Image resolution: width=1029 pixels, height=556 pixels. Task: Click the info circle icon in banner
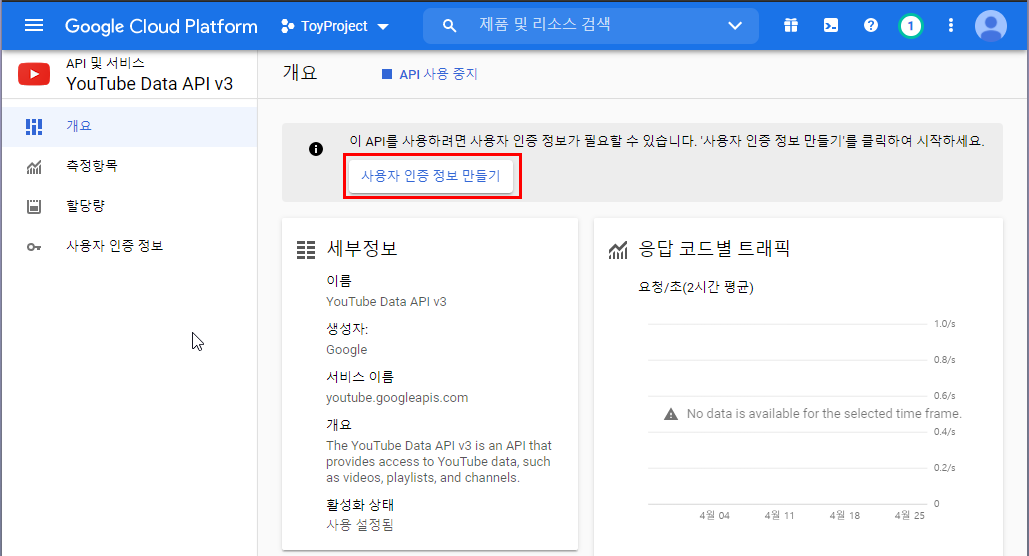click(x=316, y=149)
